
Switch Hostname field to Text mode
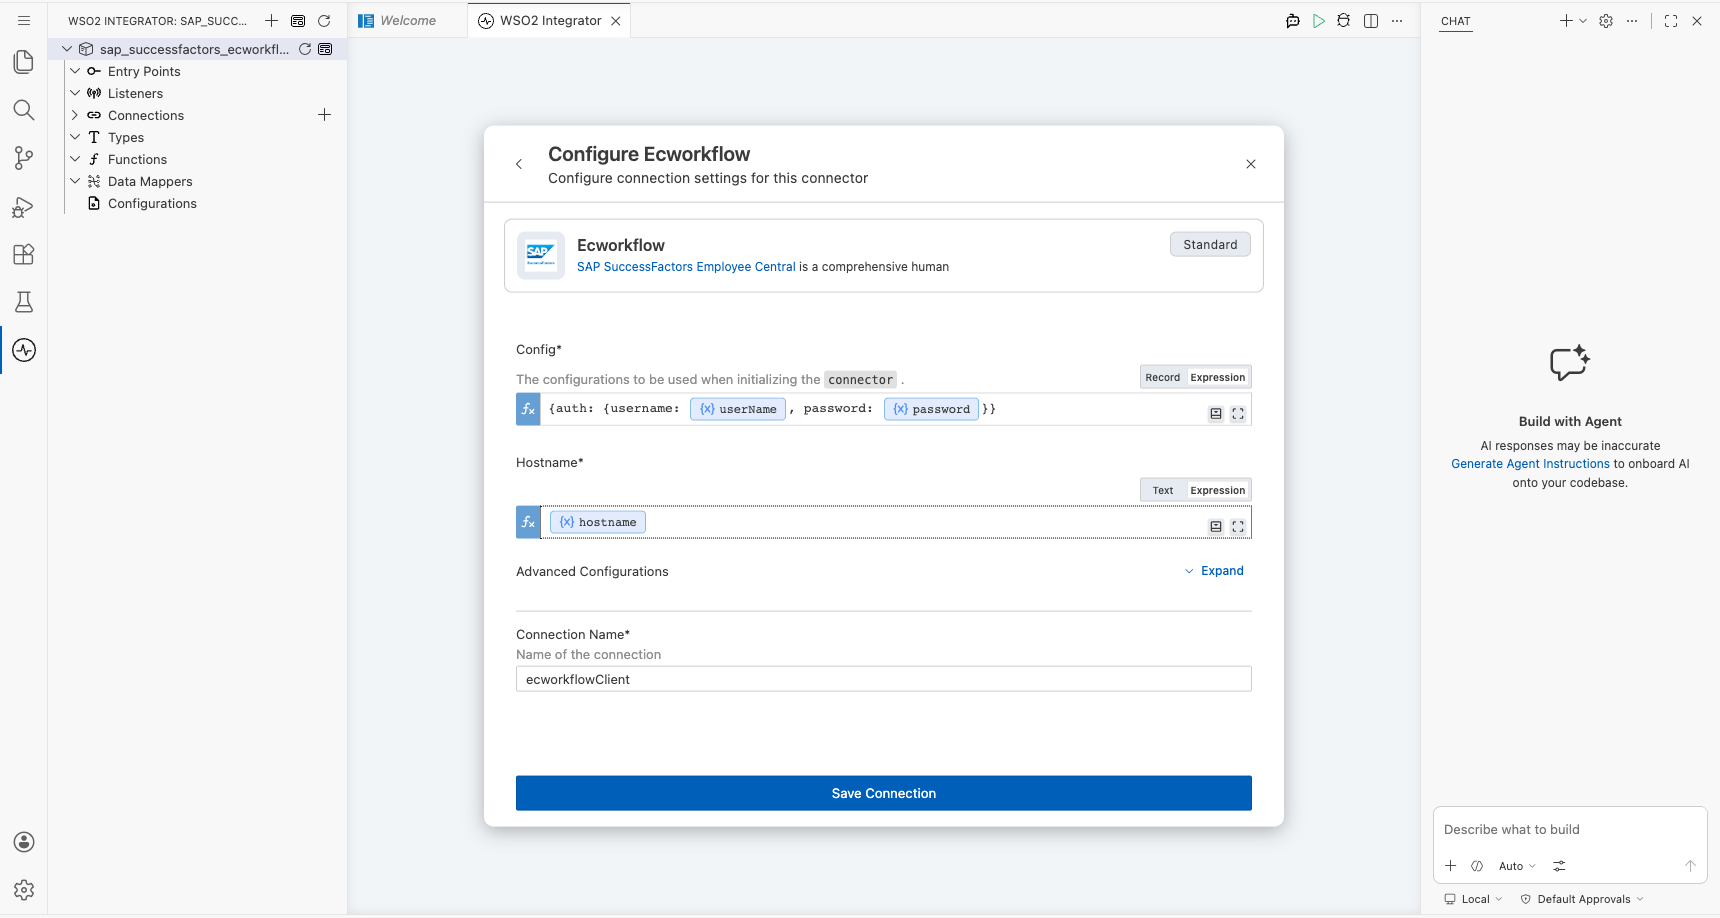tap(1163, 491)
